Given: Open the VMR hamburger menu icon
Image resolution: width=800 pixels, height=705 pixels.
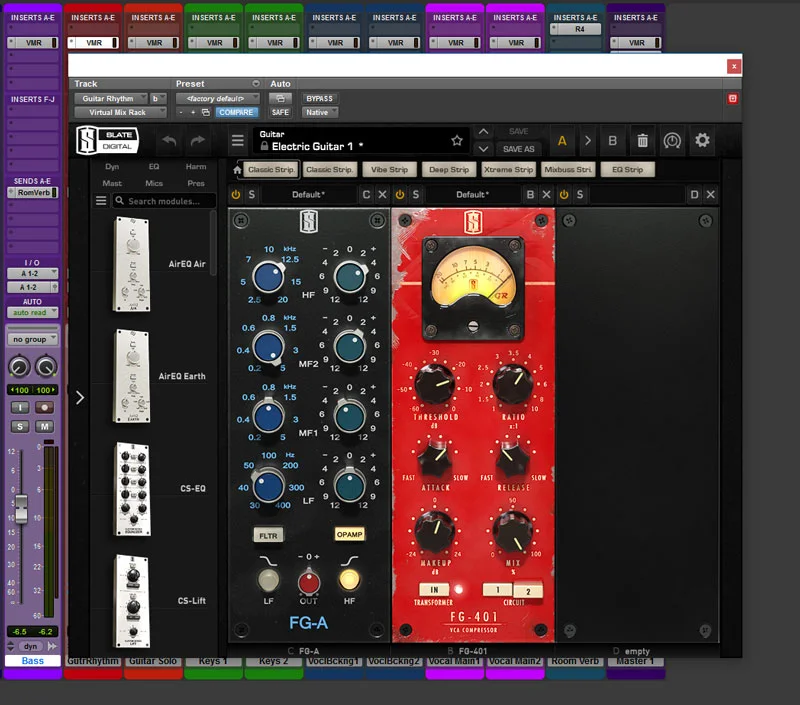Looking at the screenshot, I should tap(236, 140).
